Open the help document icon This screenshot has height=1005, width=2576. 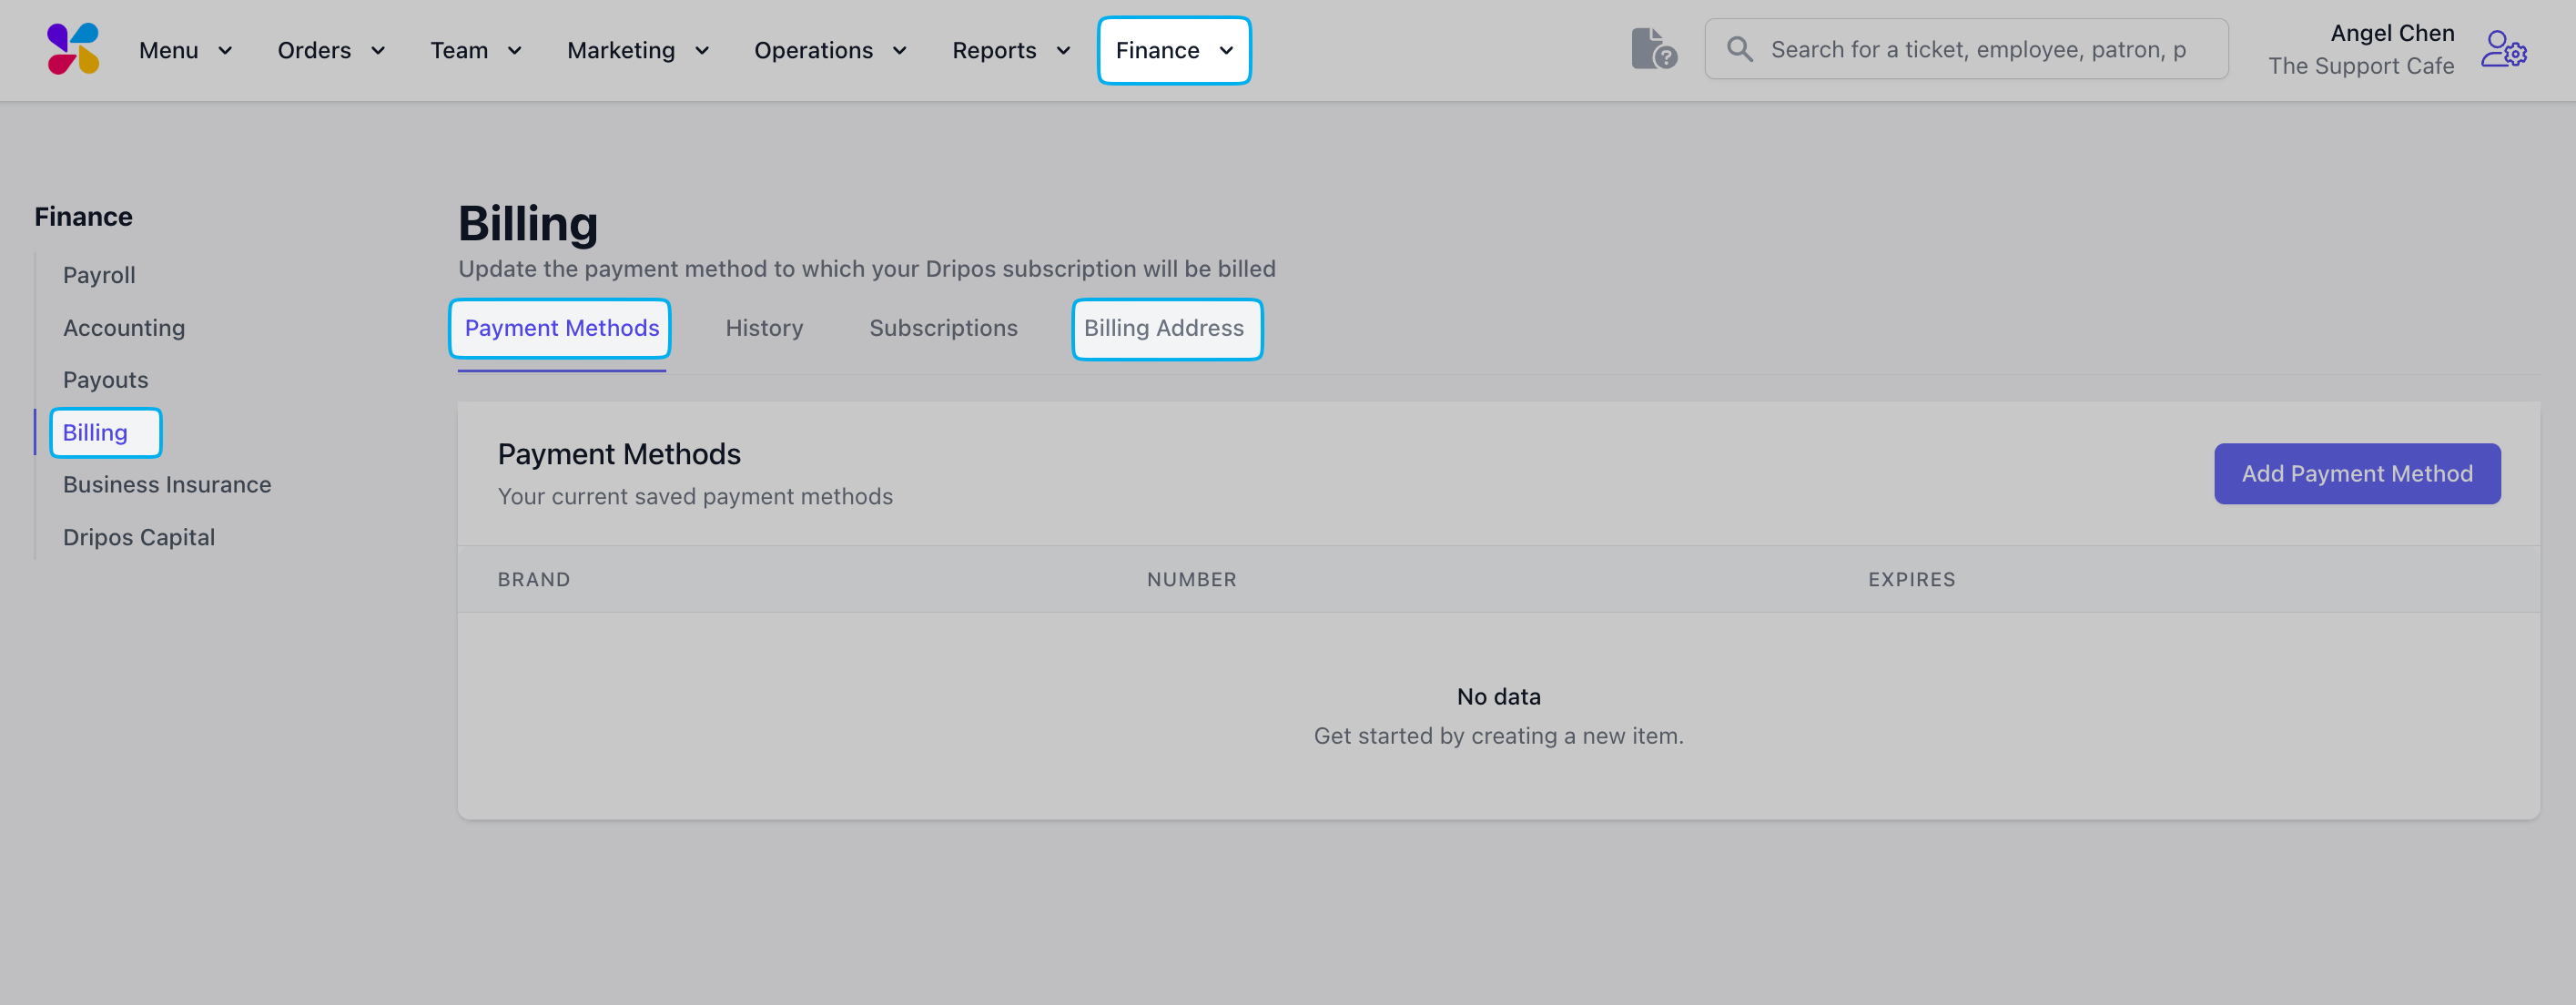1653,49
